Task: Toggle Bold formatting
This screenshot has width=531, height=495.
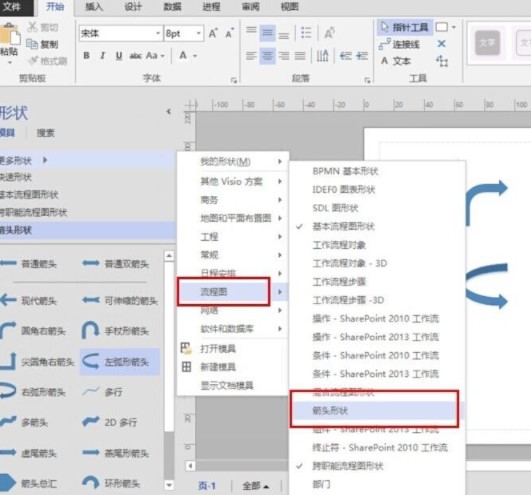Action: (86, 55)
